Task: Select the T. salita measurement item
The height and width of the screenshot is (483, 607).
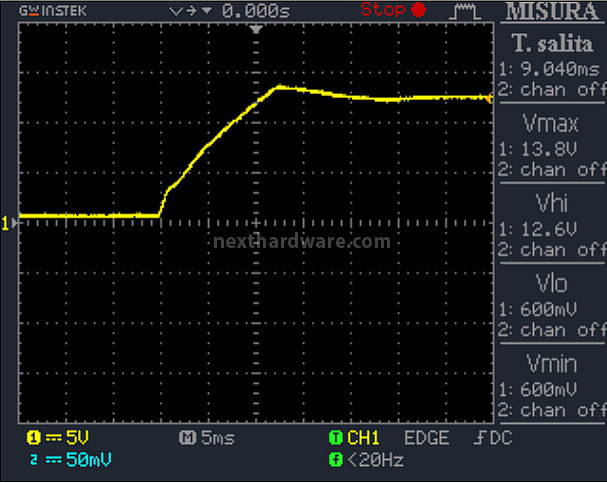Action: click(552, 43)
